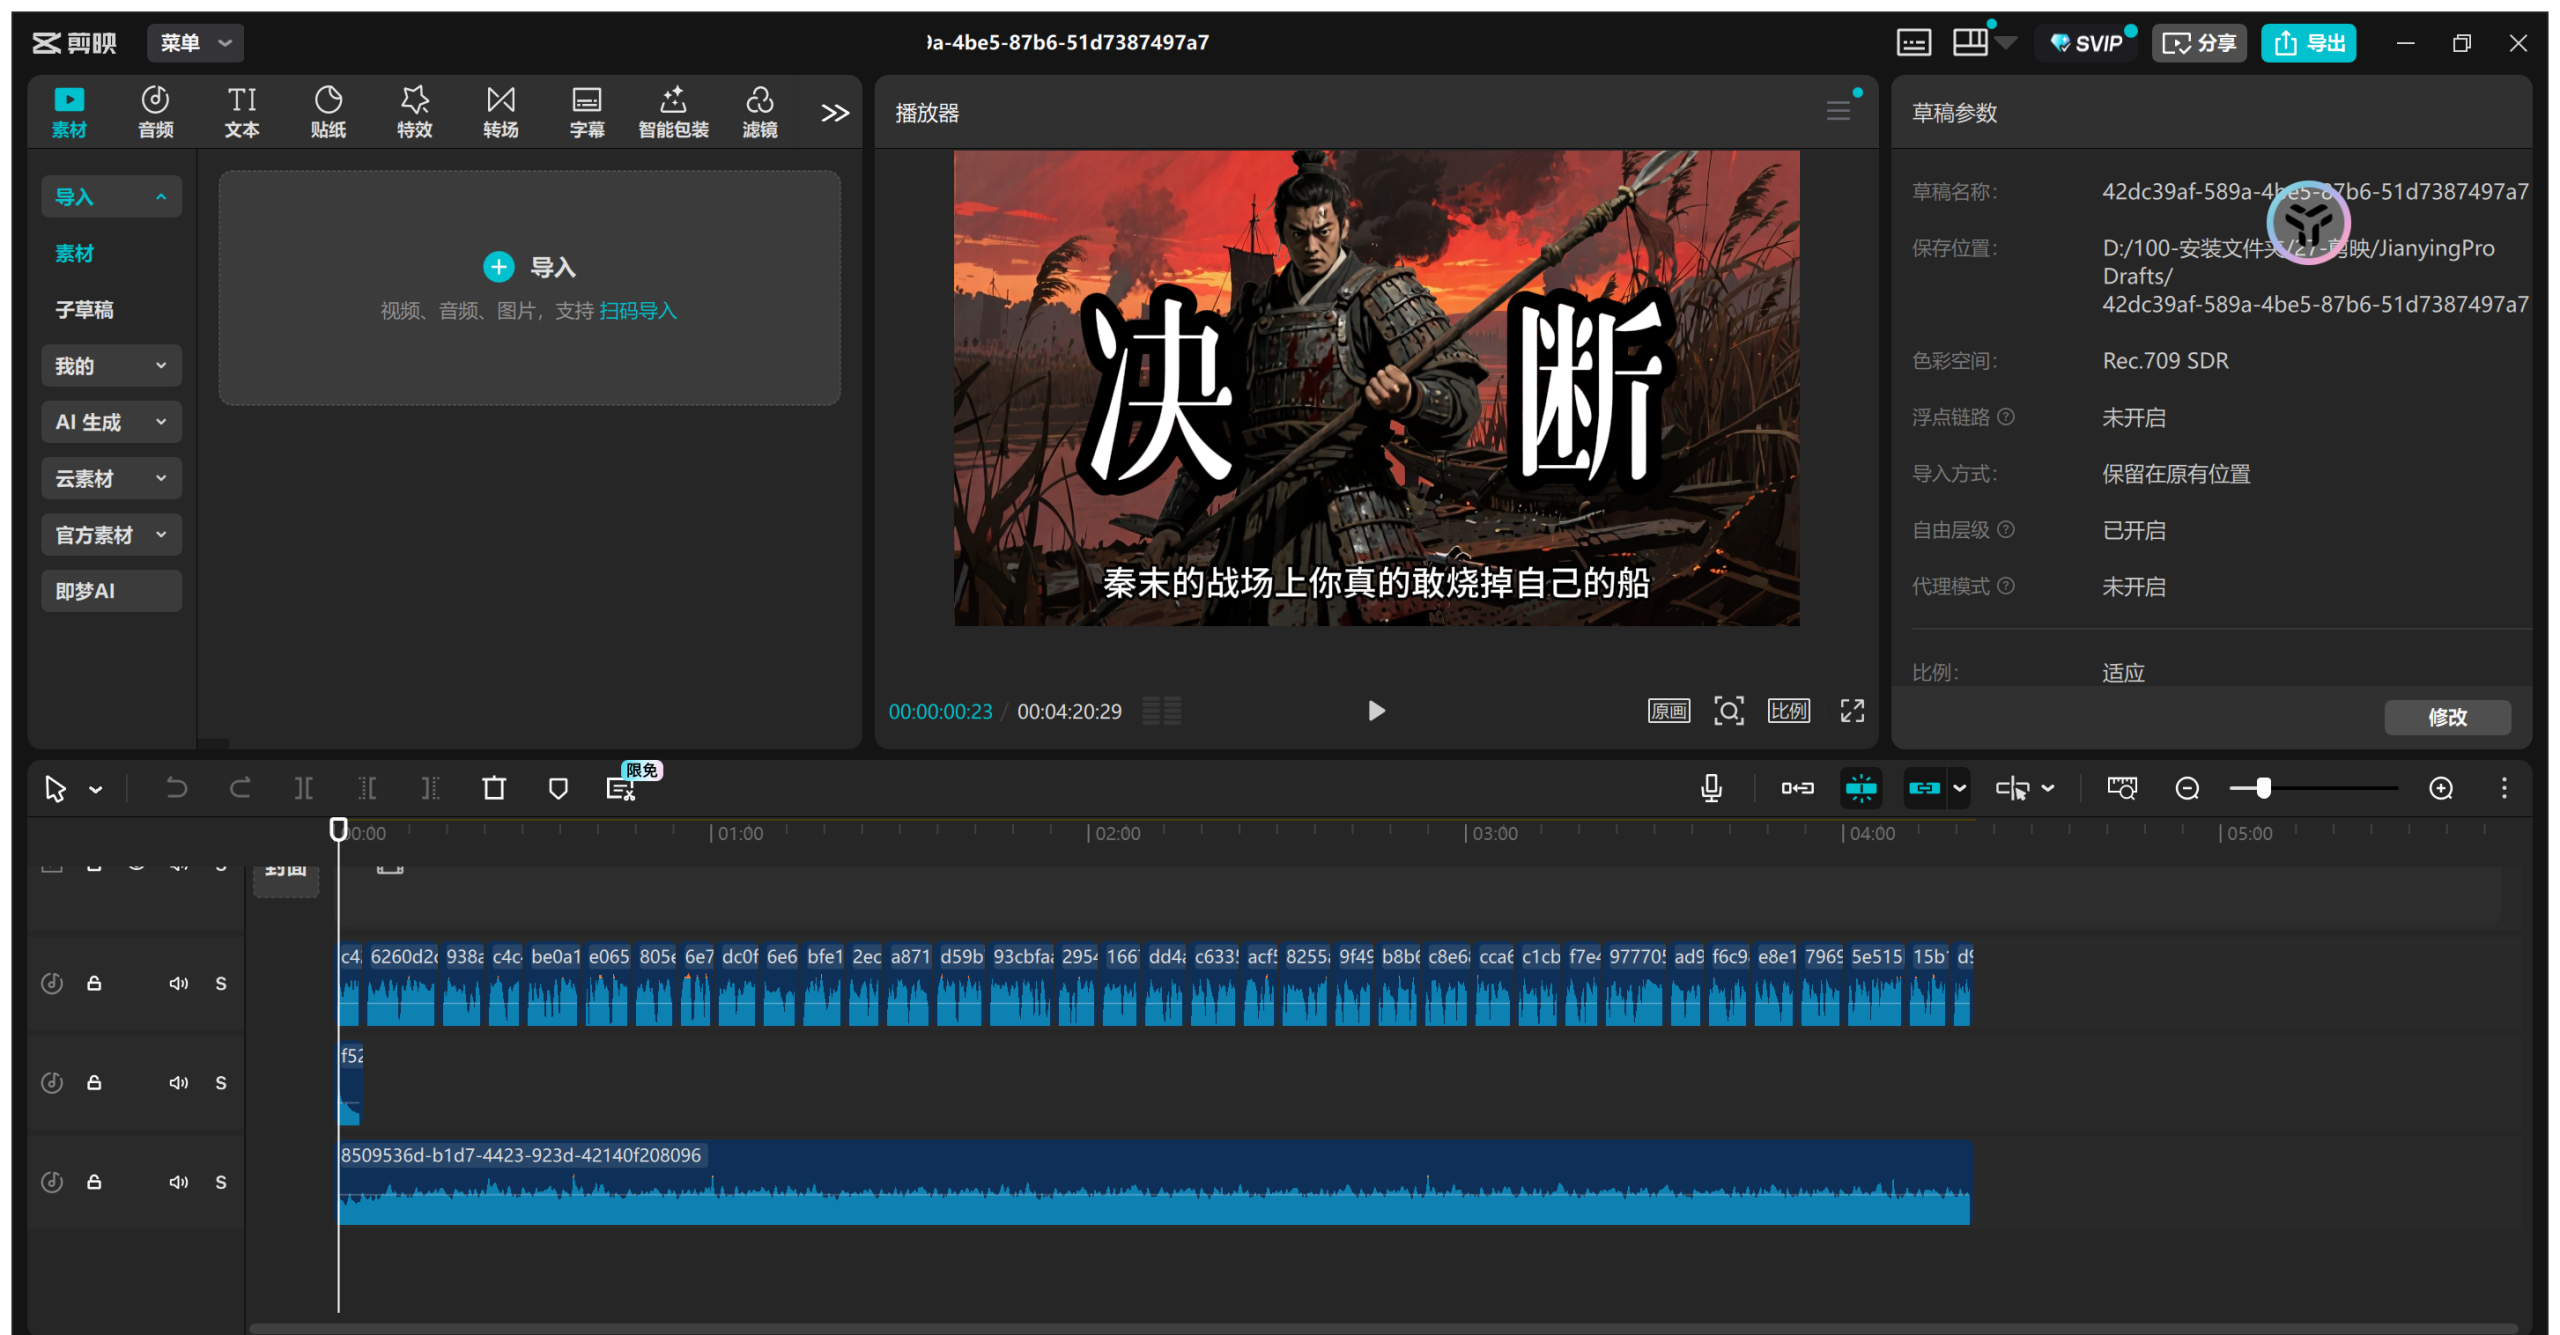
Task: Mute the bottom audio track speaker
Action: (178, 1182)
